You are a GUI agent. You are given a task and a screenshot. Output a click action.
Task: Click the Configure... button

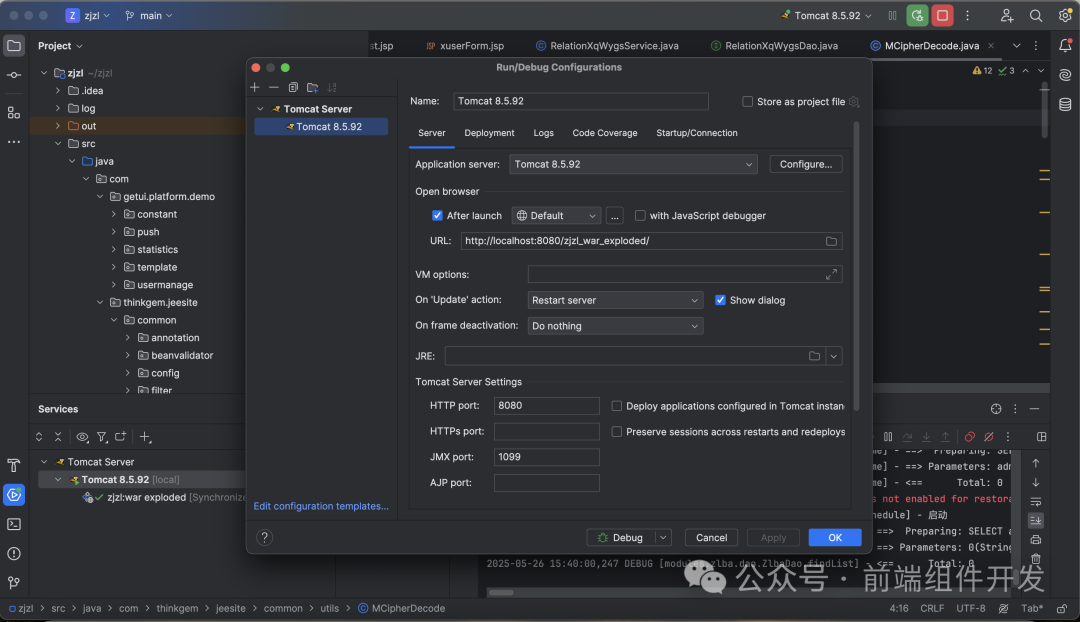806,164
